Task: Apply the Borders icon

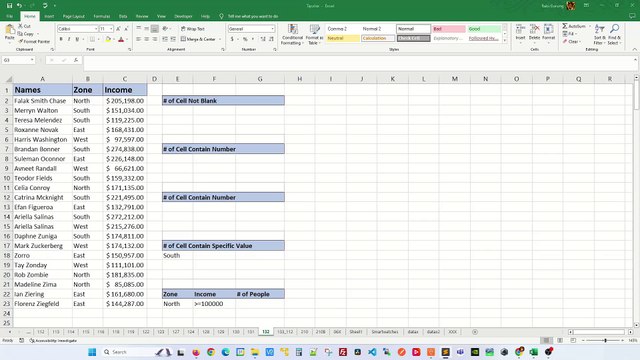Action: coord(92,39)
